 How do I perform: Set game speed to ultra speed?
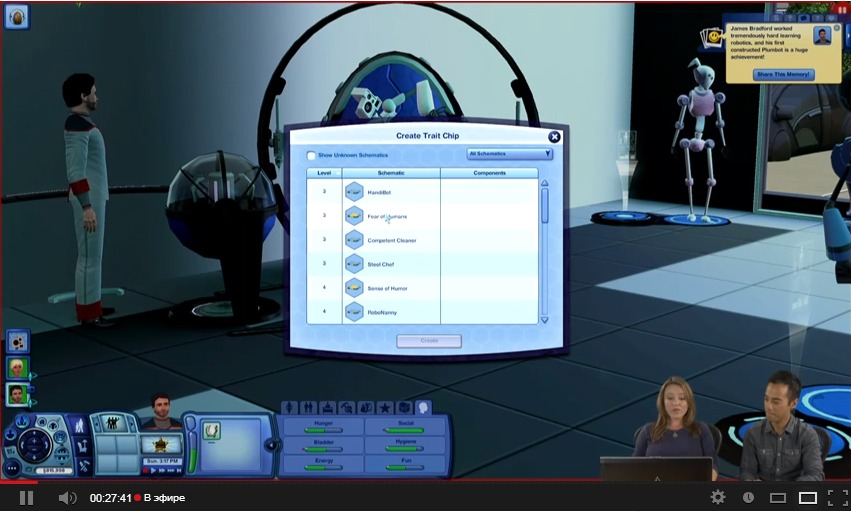tap(170, 471)
